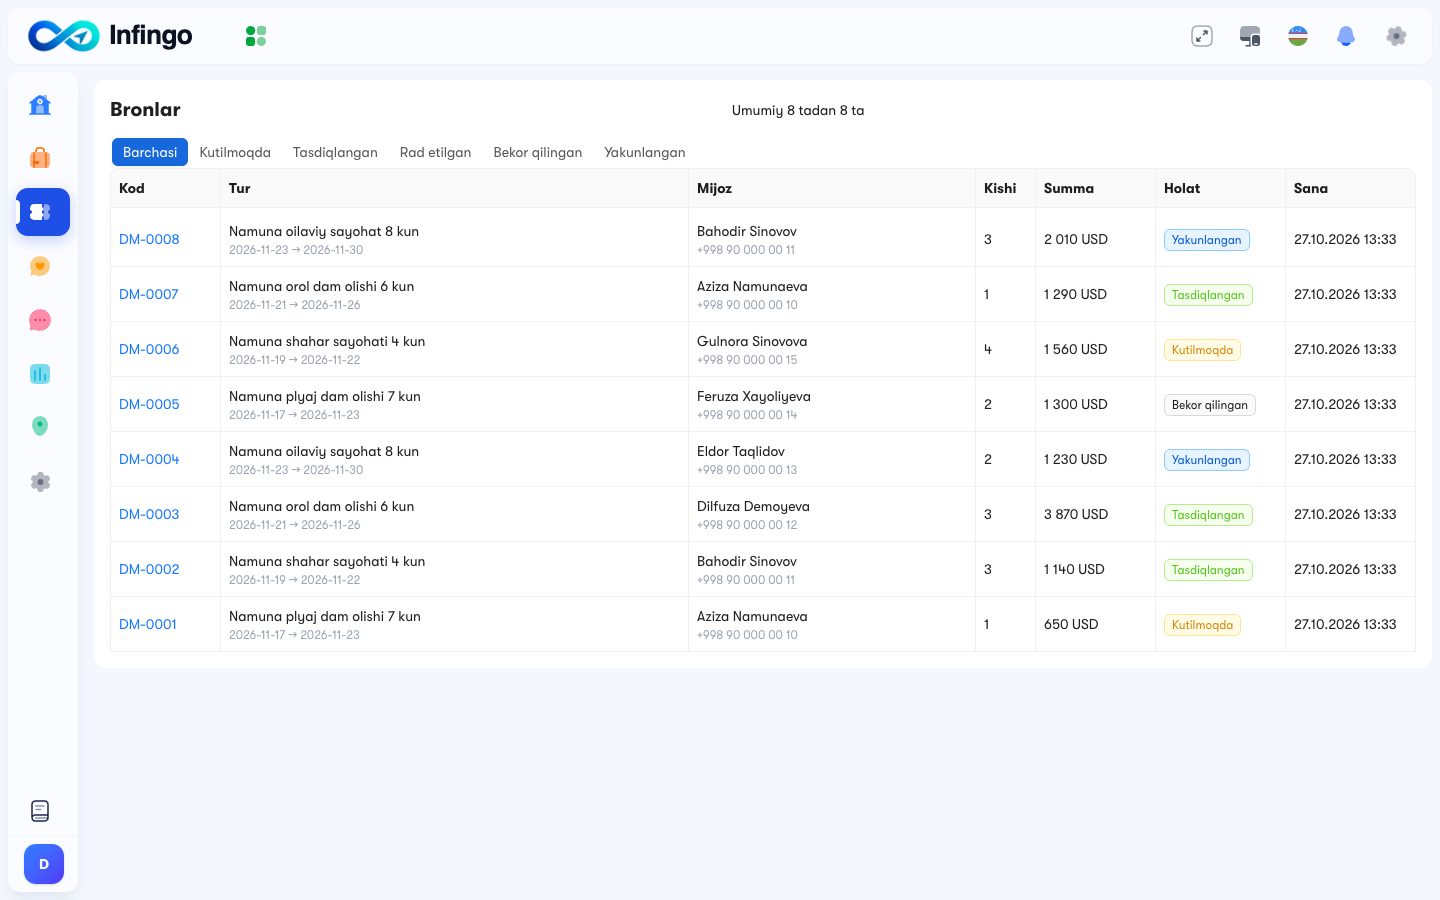Open the statistics chart sidebar icon

coord(40,374)
